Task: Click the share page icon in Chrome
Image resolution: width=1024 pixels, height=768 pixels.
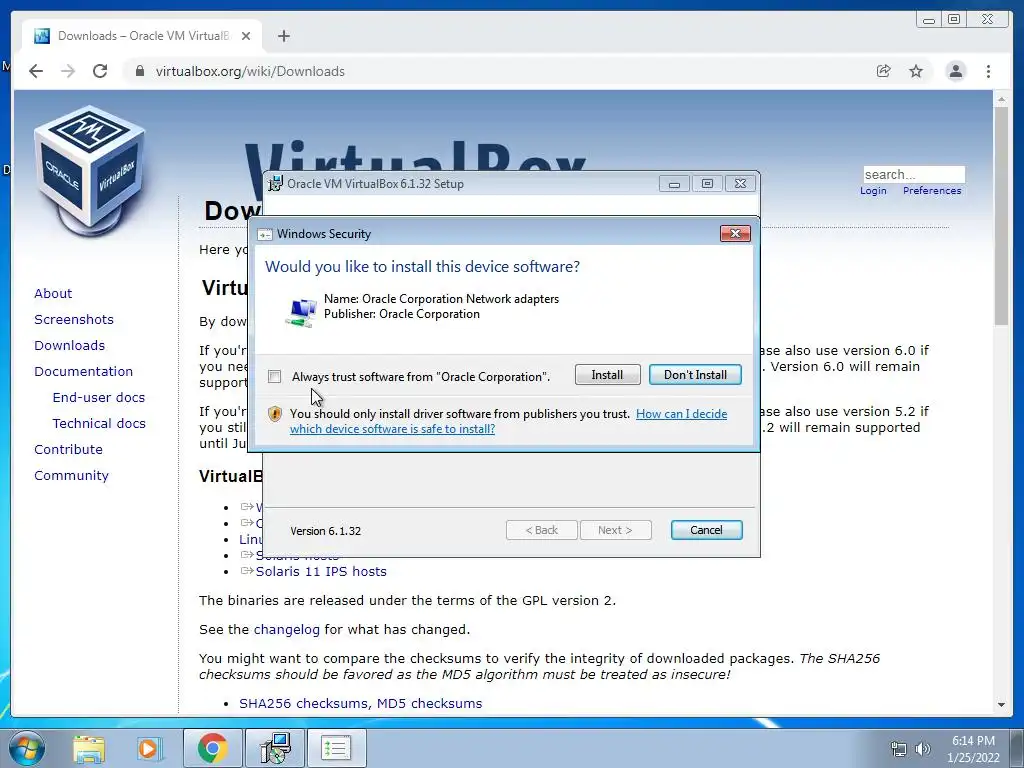Action: click(883, 71)
